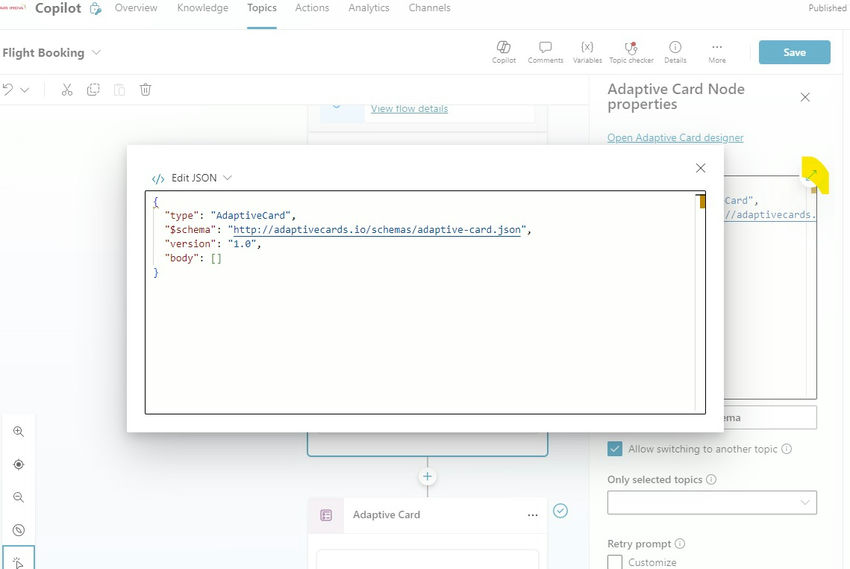Cut the selected node with scissors icon
This screenshot has height=569, width=850.
click(67, 89)
